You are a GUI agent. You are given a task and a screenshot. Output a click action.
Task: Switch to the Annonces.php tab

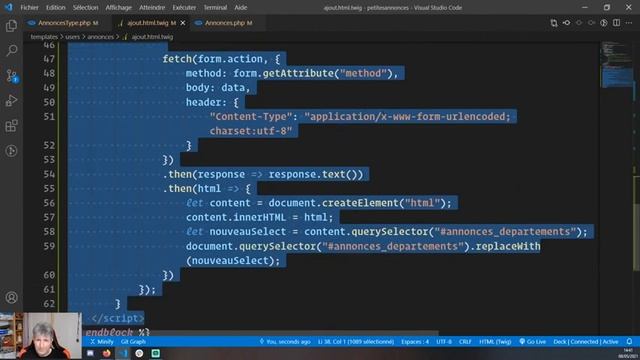[229, 23]
